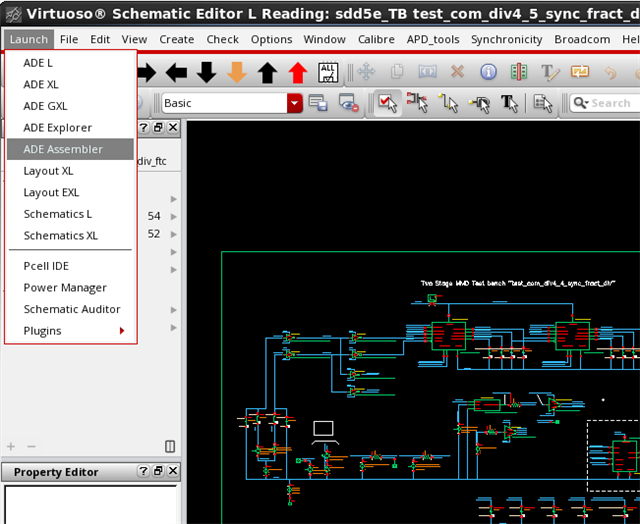Click the Undo arrow toolbar icon
Image resolution: width=640 pixels, height=524 pixels.
[610, 73]
